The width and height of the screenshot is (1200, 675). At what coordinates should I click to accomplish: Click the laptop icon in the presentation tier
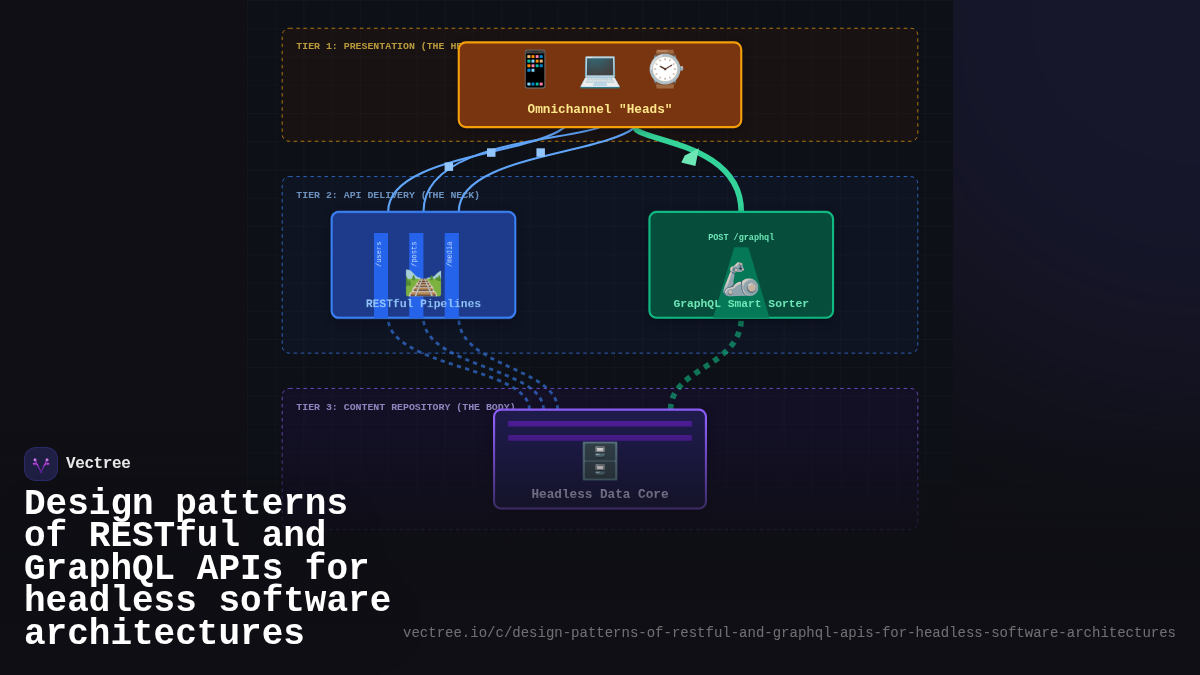pos(600,69)
